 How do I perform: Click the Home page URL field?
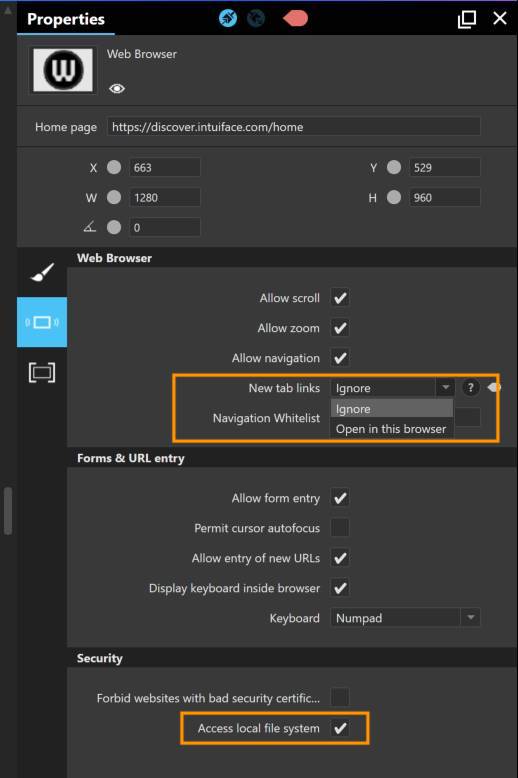click(294, 127)
